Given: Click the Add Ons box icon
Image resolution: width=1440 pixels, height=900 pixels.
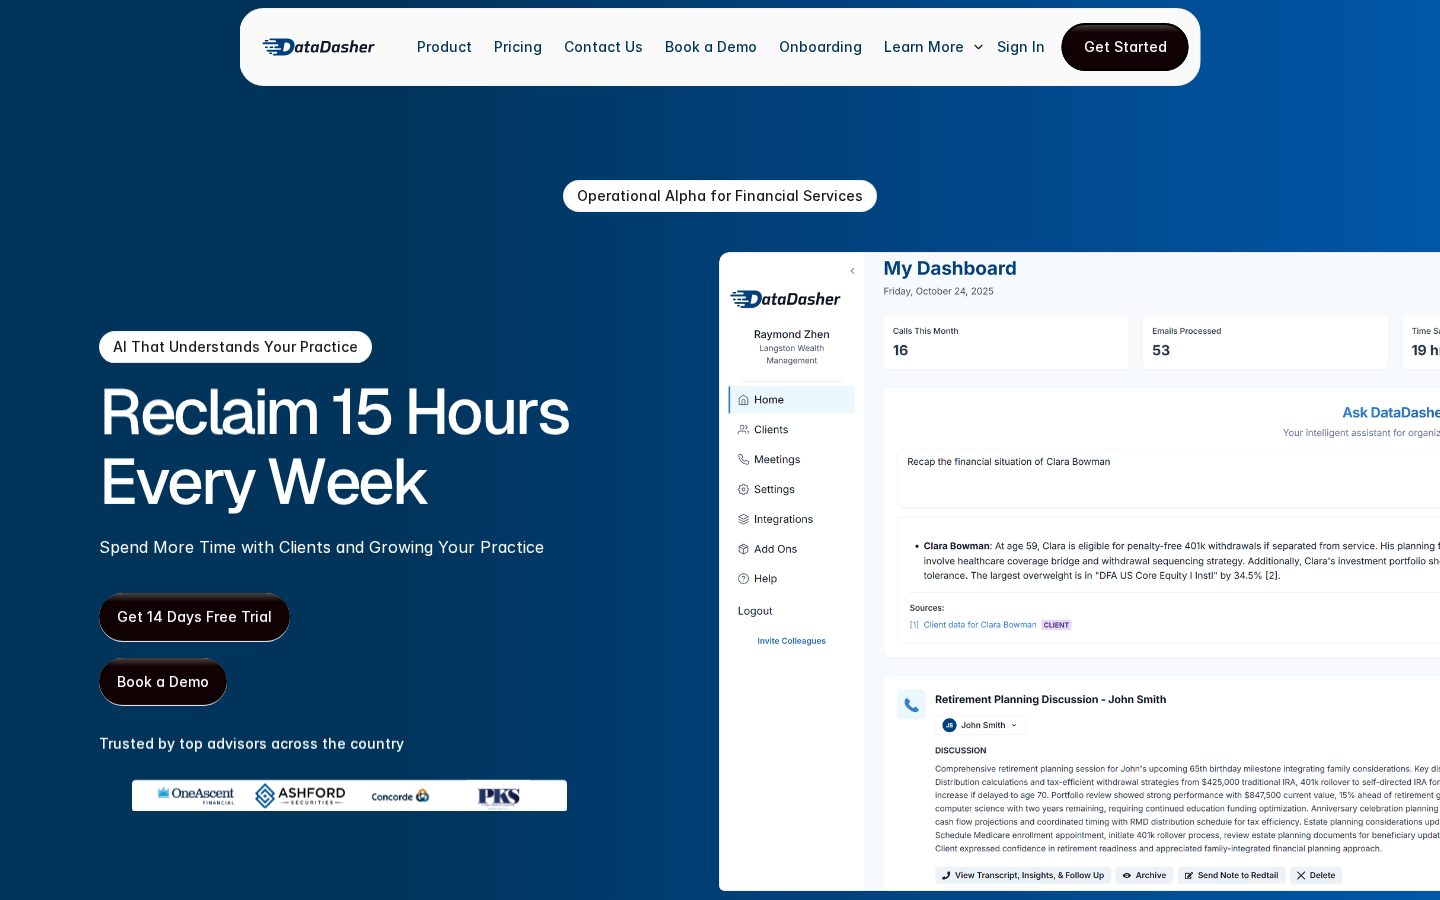Looking at the screenshot, I should (x=743, y=549).
